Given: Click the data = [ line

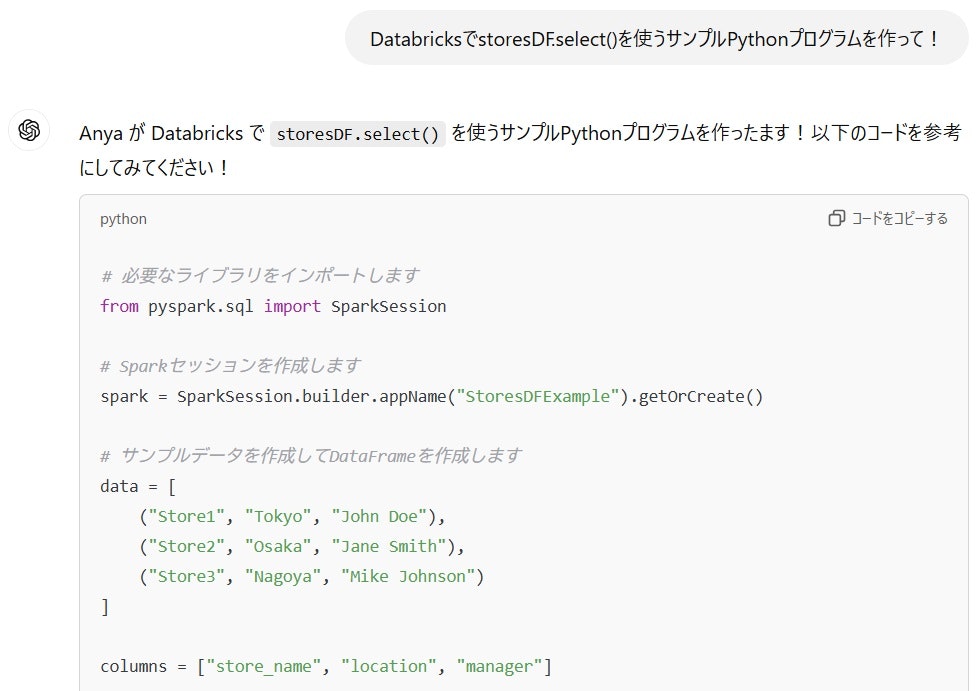Looking at the screenshot, I should 138,486.
